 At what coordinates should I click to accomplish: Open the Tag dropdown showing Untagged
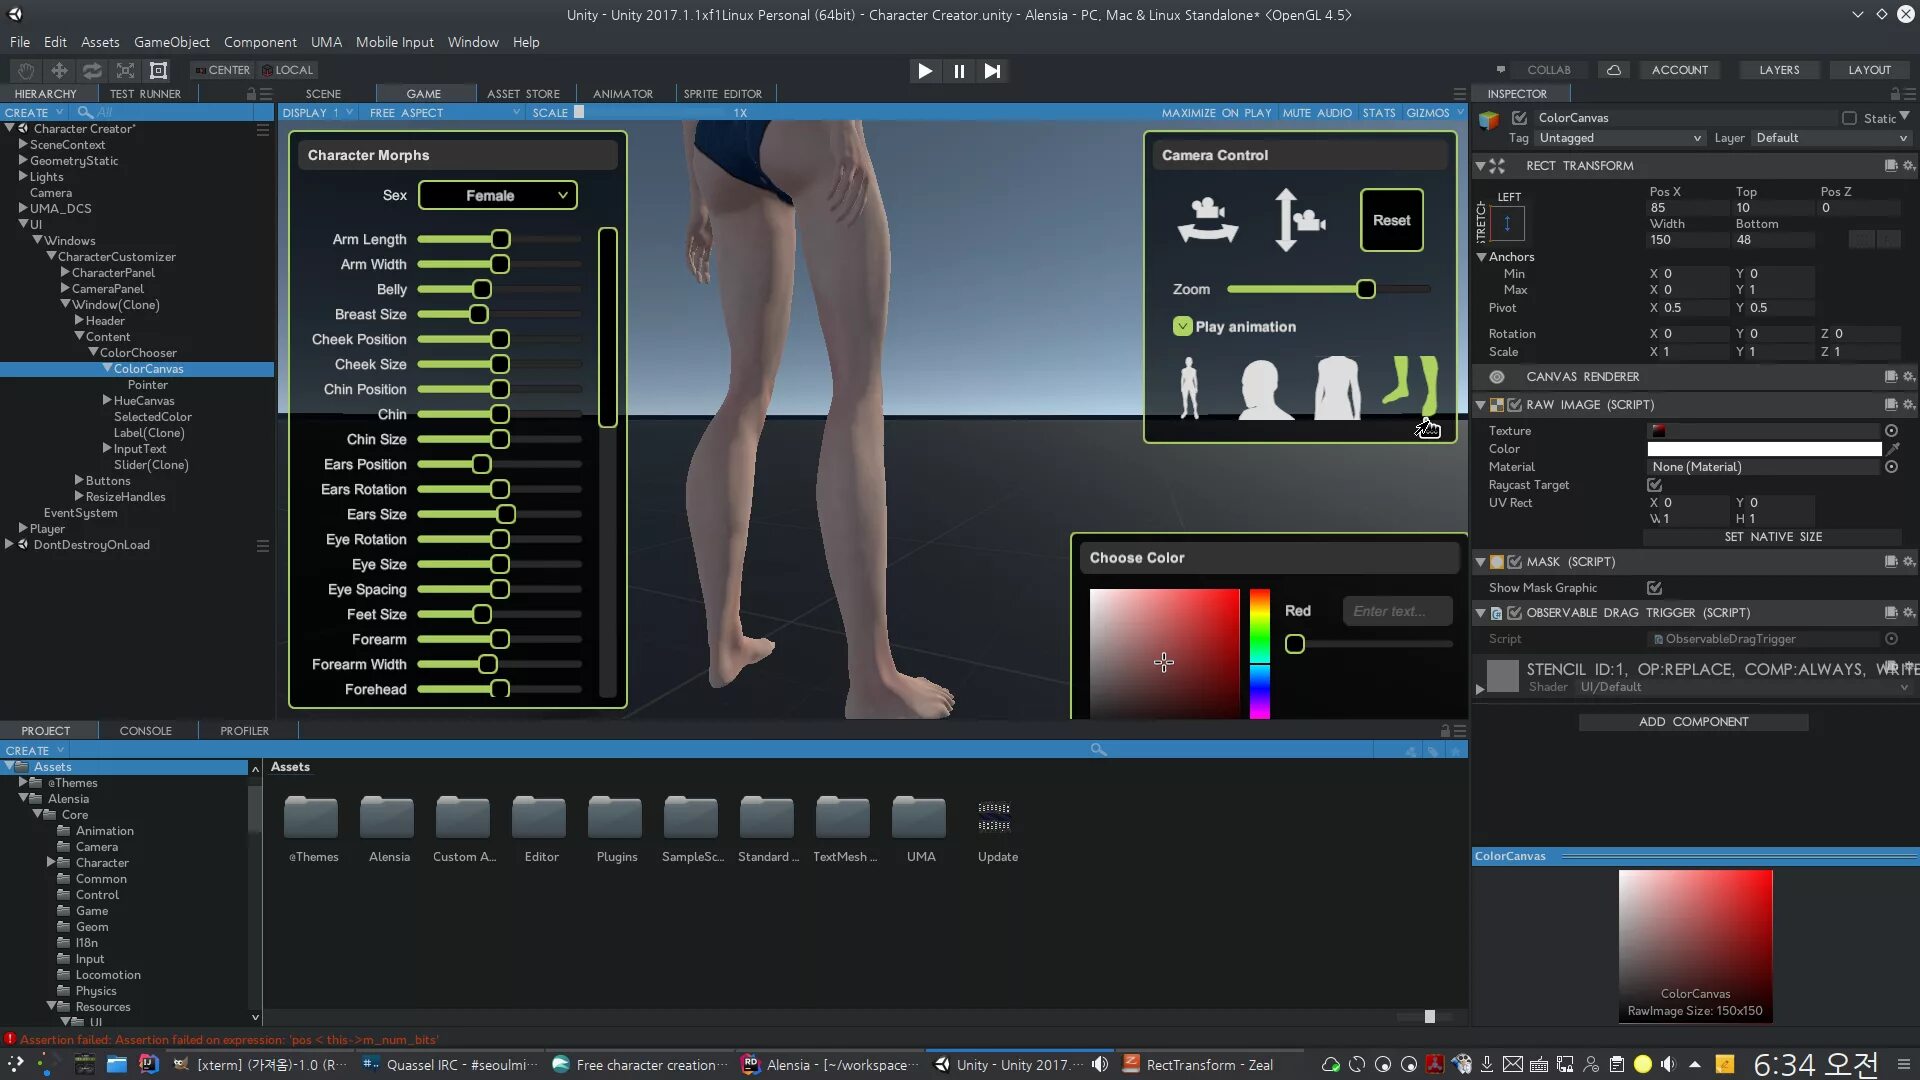[1619, 138]
